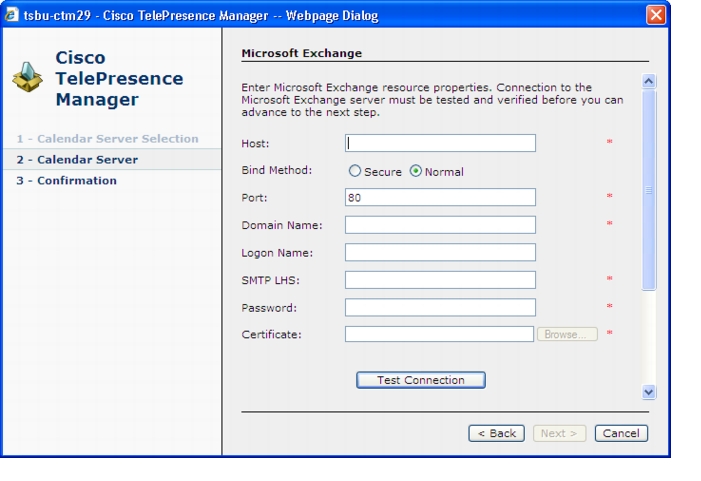The image size is (701, 481).
Task: Click the certificate Browse button
Action: pyautogui.click(x=567, y=334)
